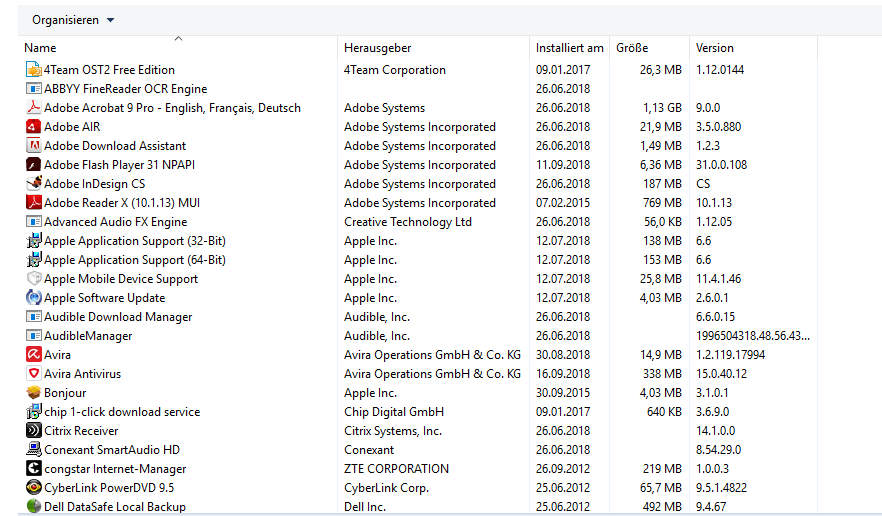Screen dimensions: 882x516
Task: Click the Conexant SmartAudio HD icon
Action: (x=34, y=450)
